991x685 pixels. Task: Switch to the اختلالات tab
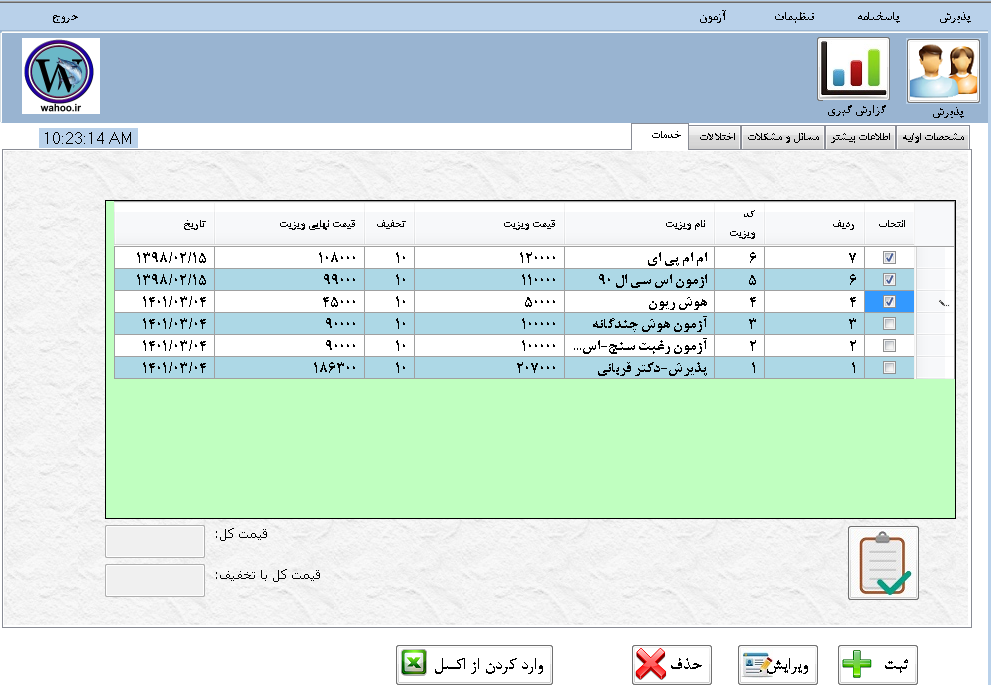717,137
